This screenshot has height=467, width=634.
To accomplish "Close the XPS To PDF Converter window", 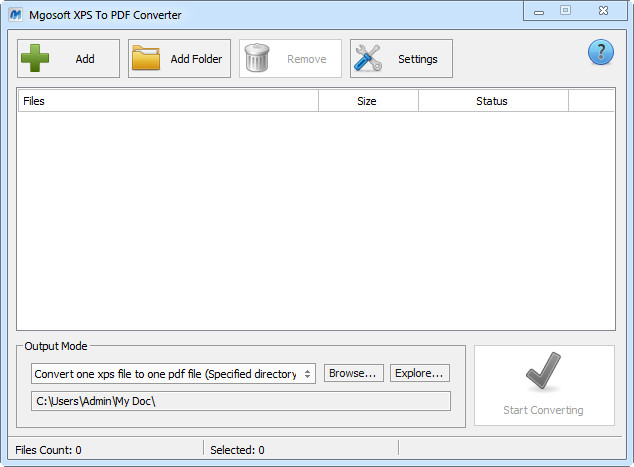I will pyautogui.click(x=602, y=11).
